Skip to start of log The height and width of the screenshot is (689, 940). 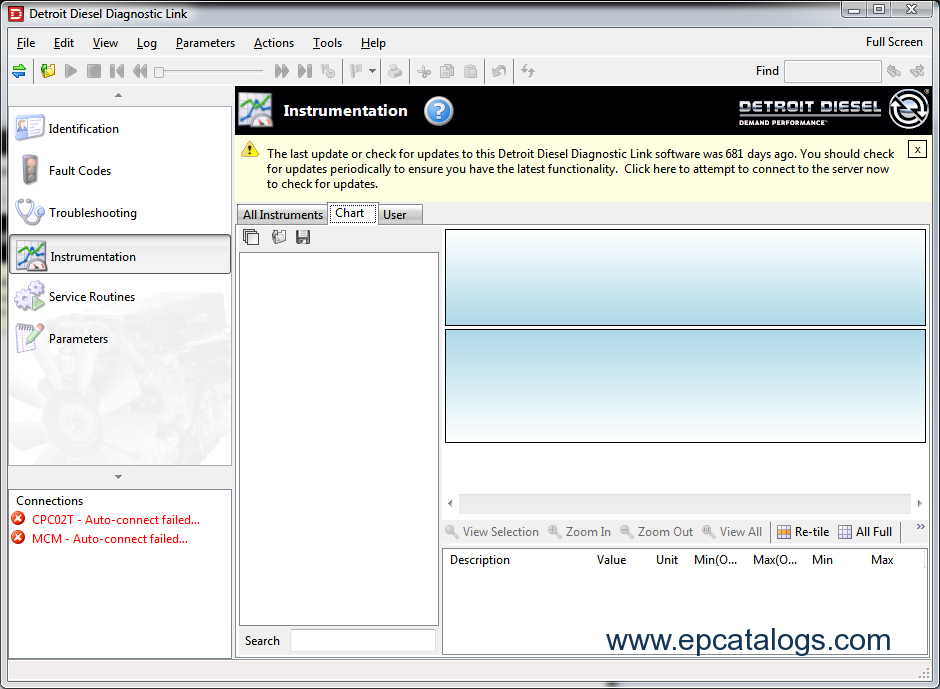point(117,71)
